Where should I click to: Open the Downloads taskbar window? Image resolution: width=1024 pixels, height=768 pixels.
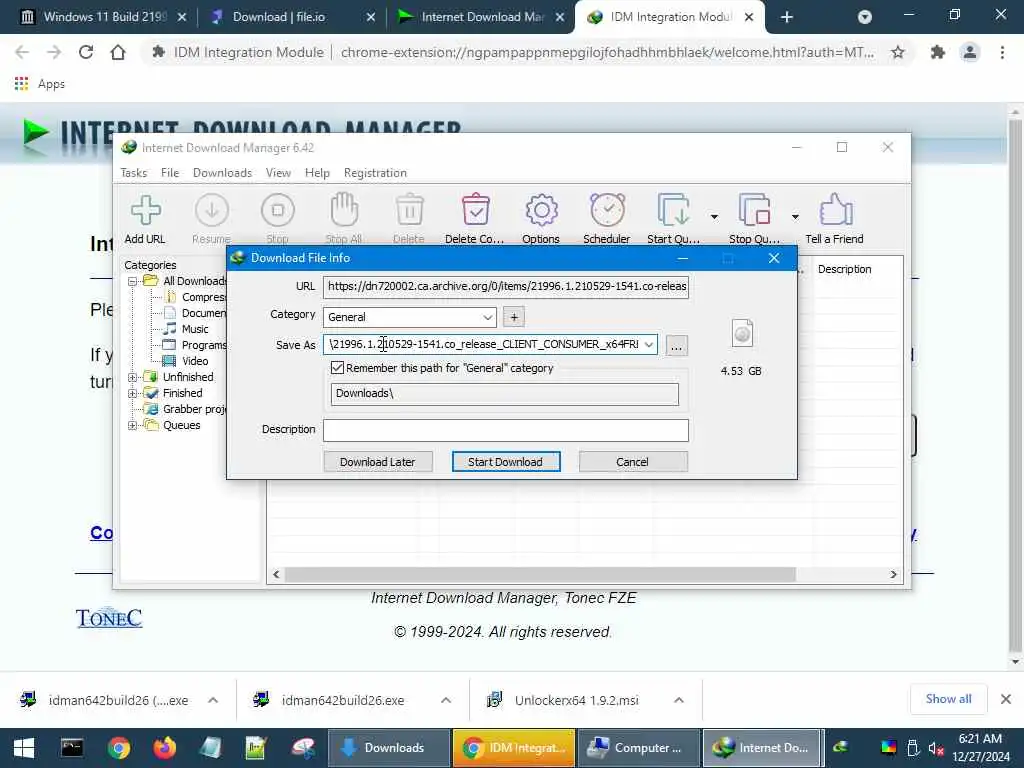pyautogui.click(x=388, y=748)
